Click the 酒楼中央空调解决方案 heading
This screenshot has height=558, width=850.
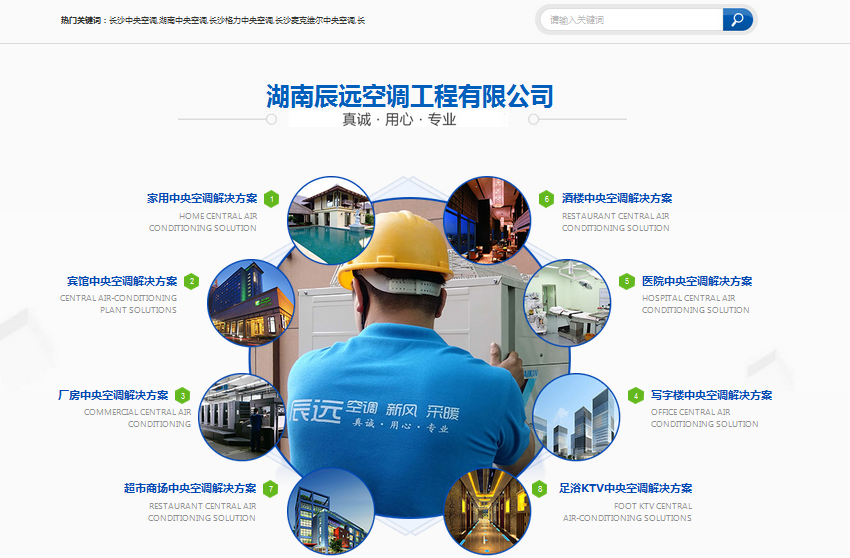(617, 199)
